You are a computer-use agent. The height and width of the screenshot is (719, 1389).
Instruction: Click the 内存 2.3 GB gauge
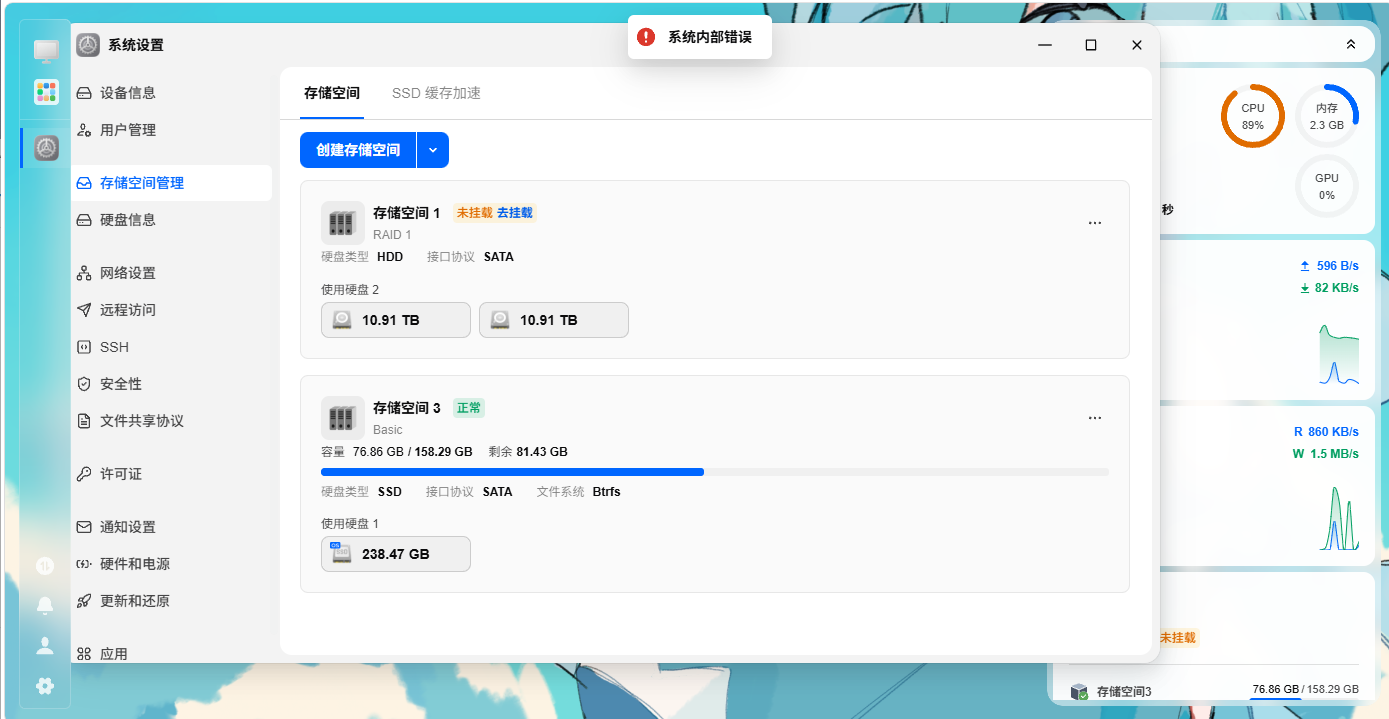pos(1327,116)
